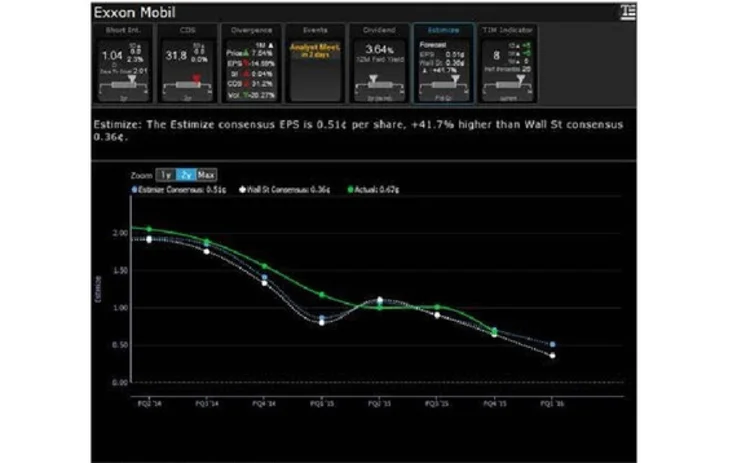
Task: Click the Analyst Meet in 2 days event
Action: coord(315,51)
